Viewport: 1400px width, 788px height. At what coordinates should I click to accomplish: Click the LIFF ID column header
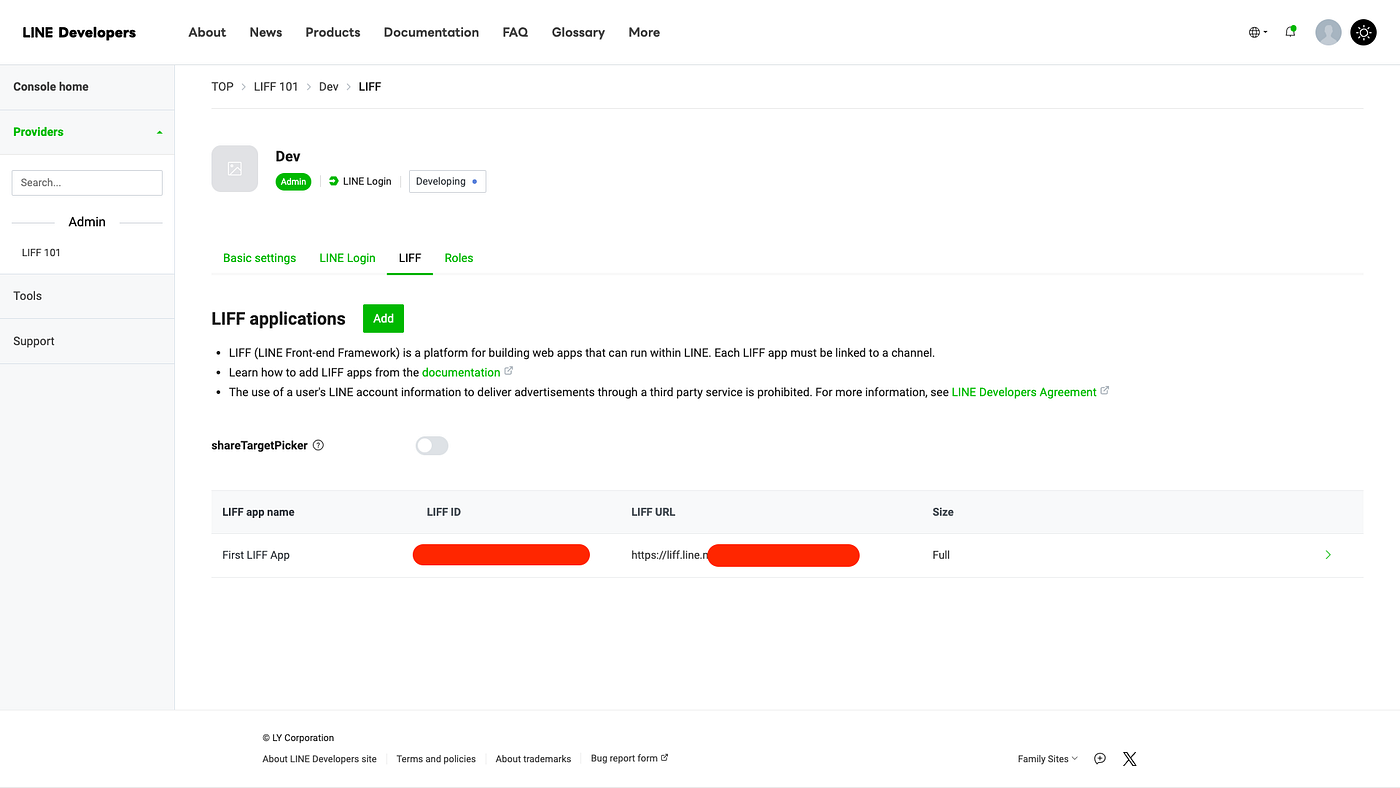[443, 512]
